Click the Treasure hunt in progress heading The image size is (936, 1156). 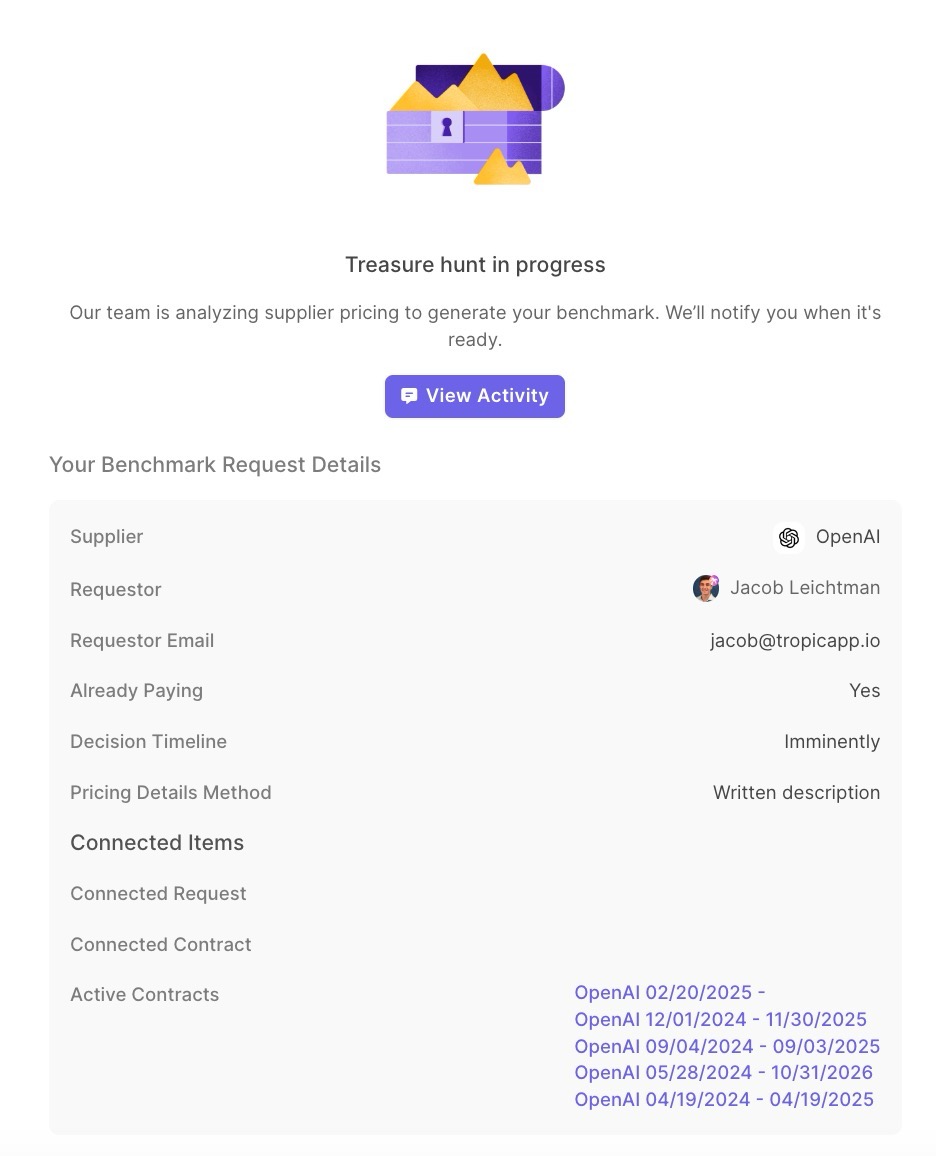pos(475,265)
